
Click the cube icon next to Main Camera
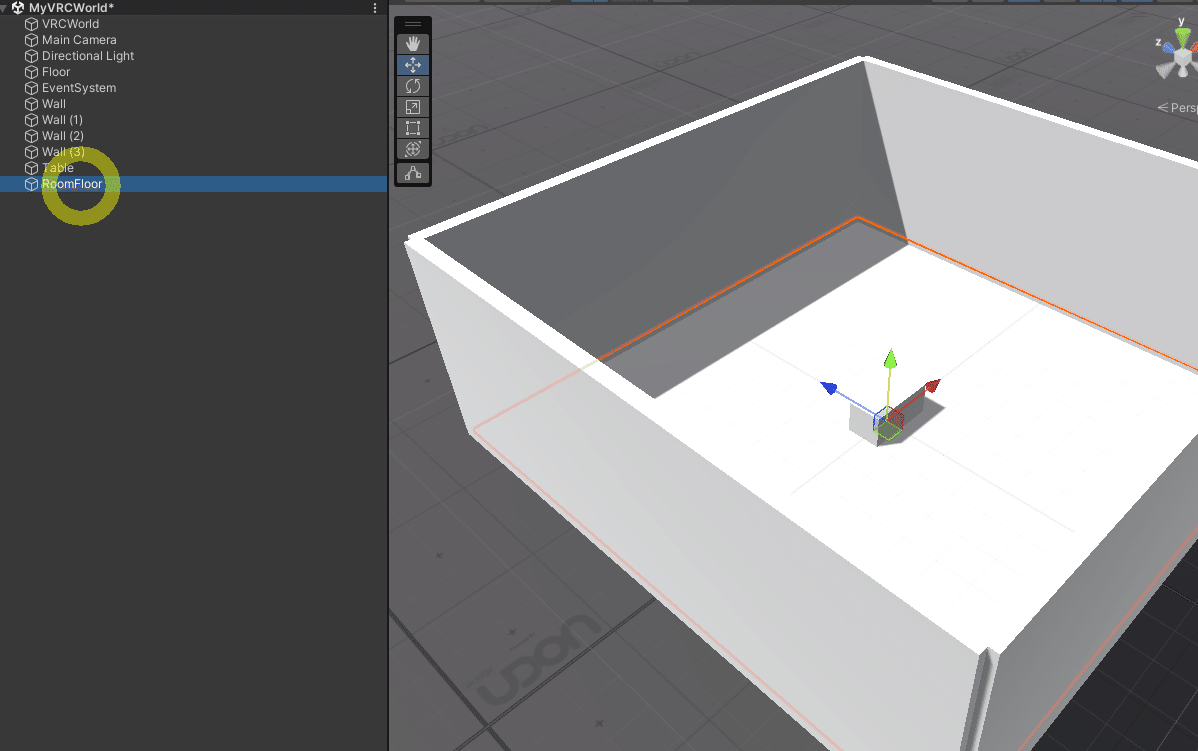click(x=31, y=40)
